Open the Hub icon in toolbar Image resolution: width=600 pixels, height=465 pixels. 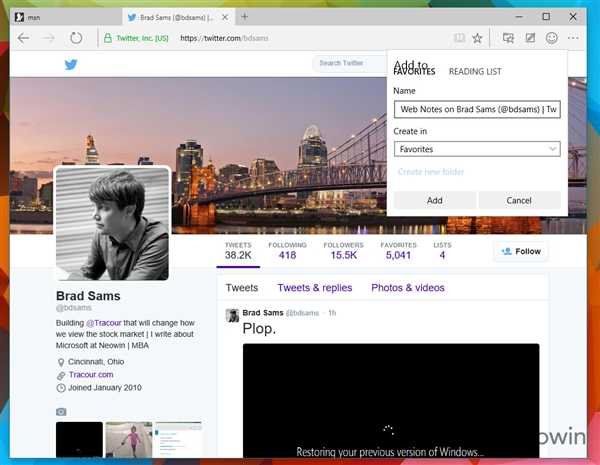tap(508, 38)
